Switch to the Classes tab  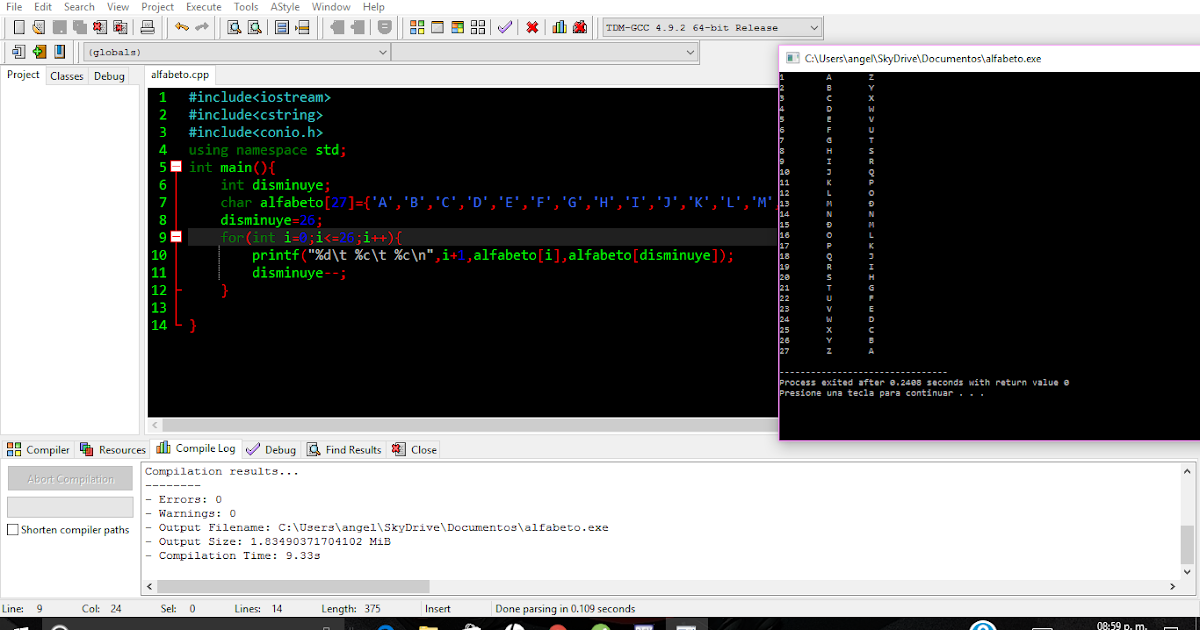pyautogui.click(x=66, y=75)
